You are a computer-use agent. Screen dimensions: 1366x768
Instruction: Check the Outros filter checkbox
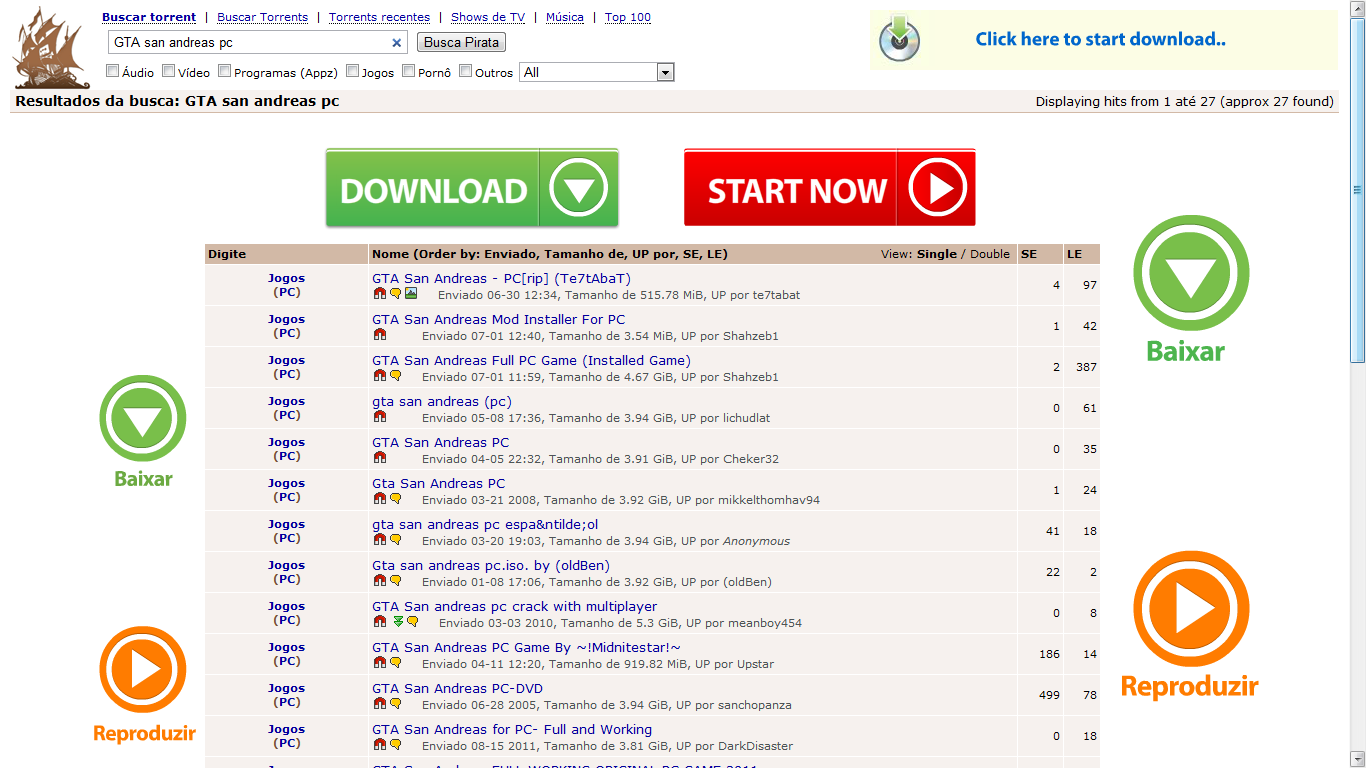tap(466, 71)
